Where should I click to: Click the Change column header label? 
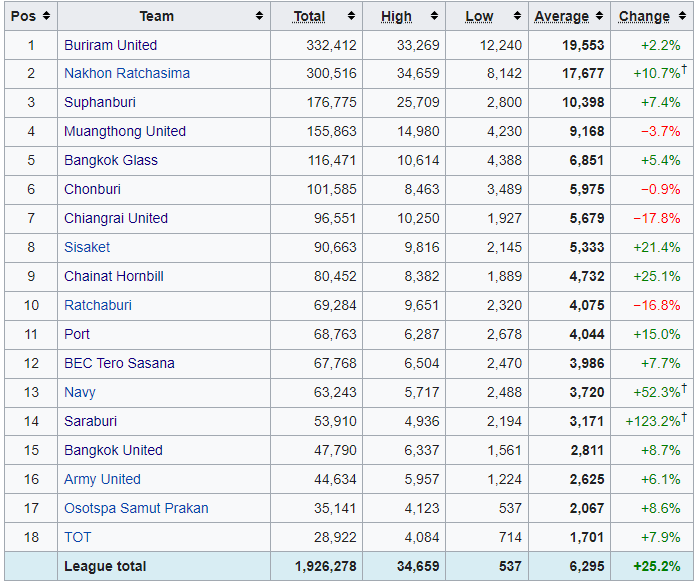645,16
